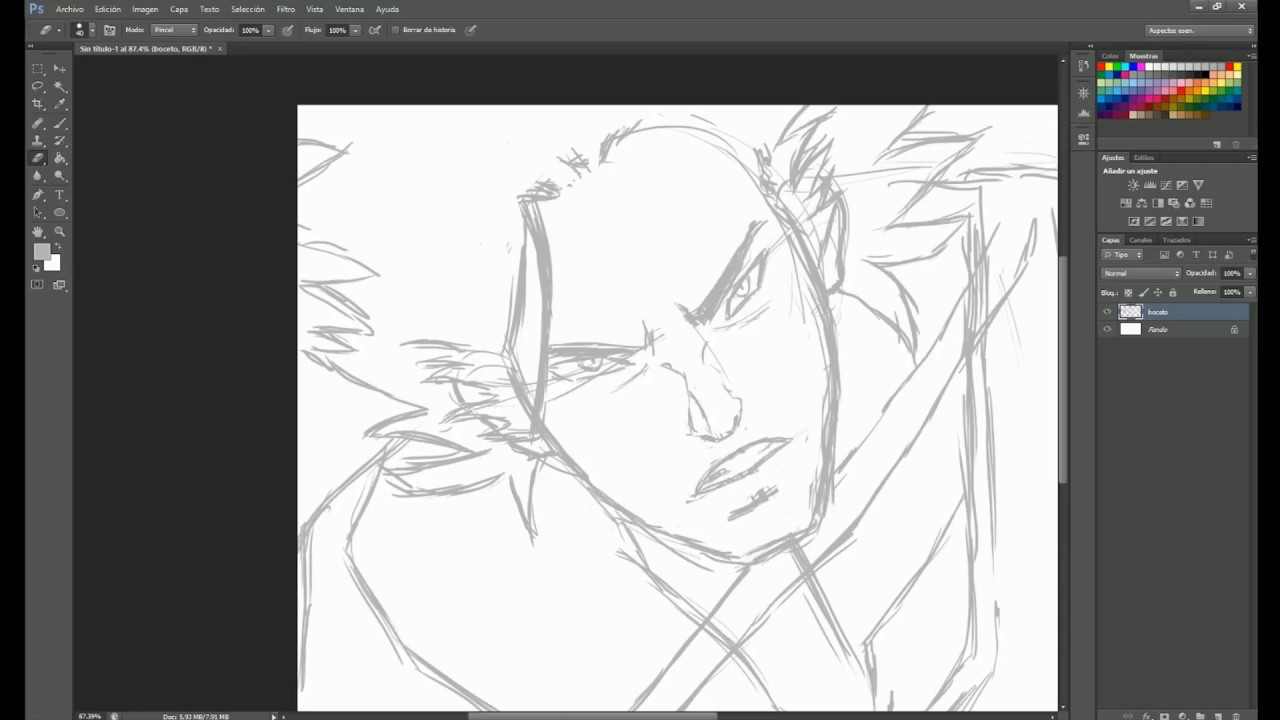Select the Paint Bucket tool
The width and height of the screenshot is (1280, 720).
[60, 158]
